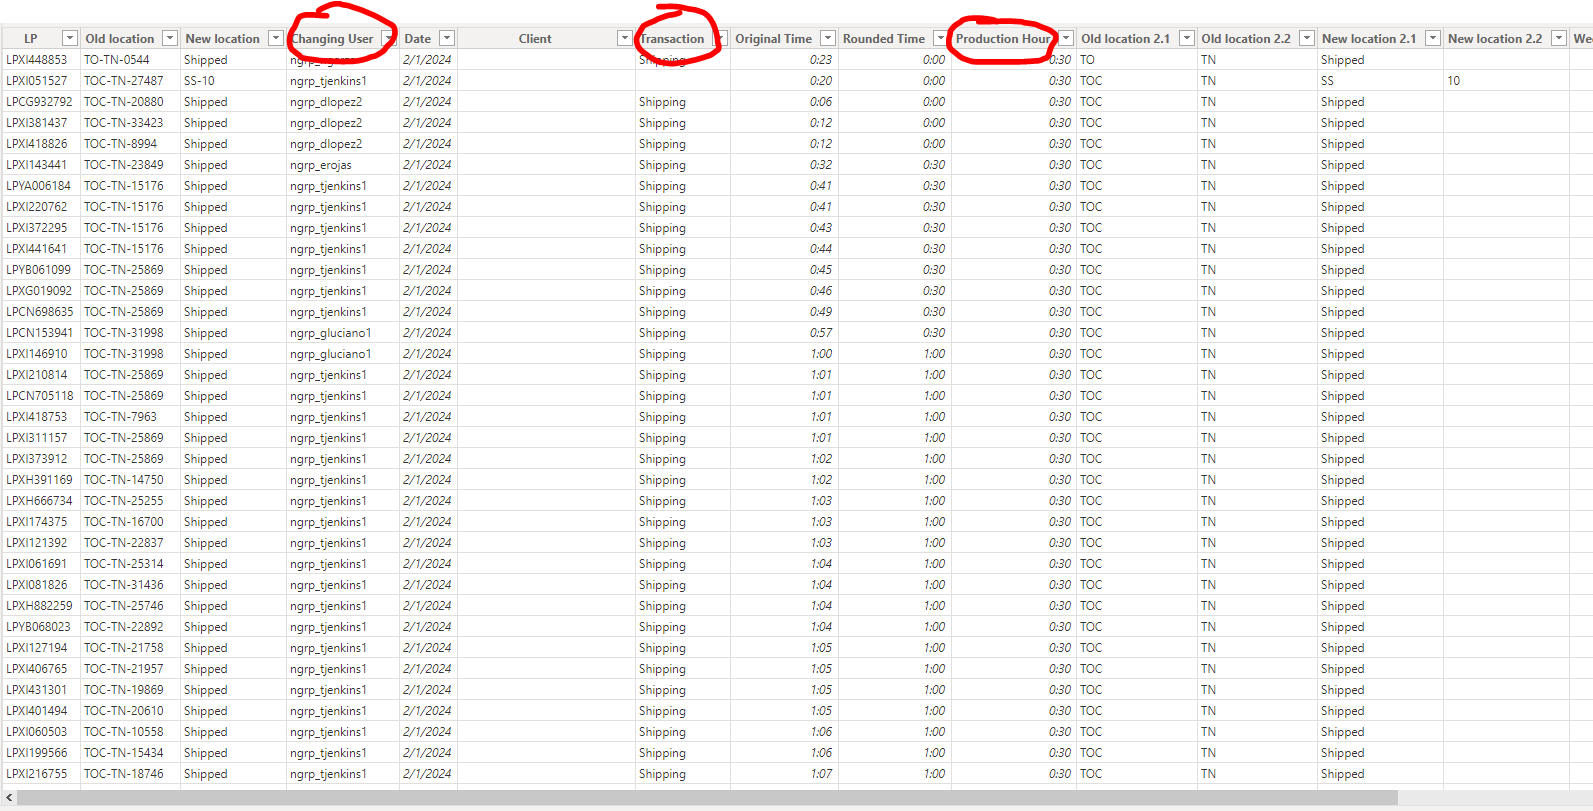Open the Production Hour filter dropdown

tap(1066, 38)
